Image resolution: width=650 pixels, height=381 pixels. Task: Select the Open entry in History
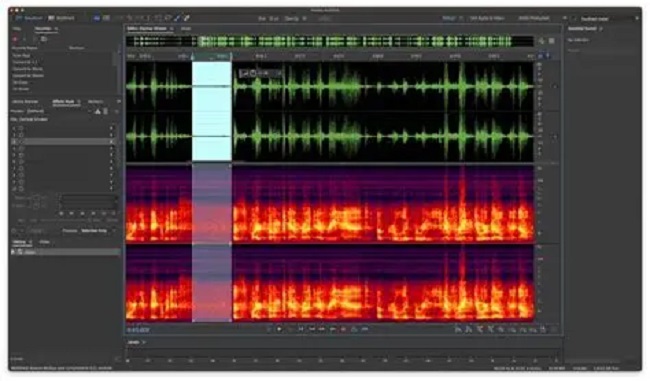66,252
